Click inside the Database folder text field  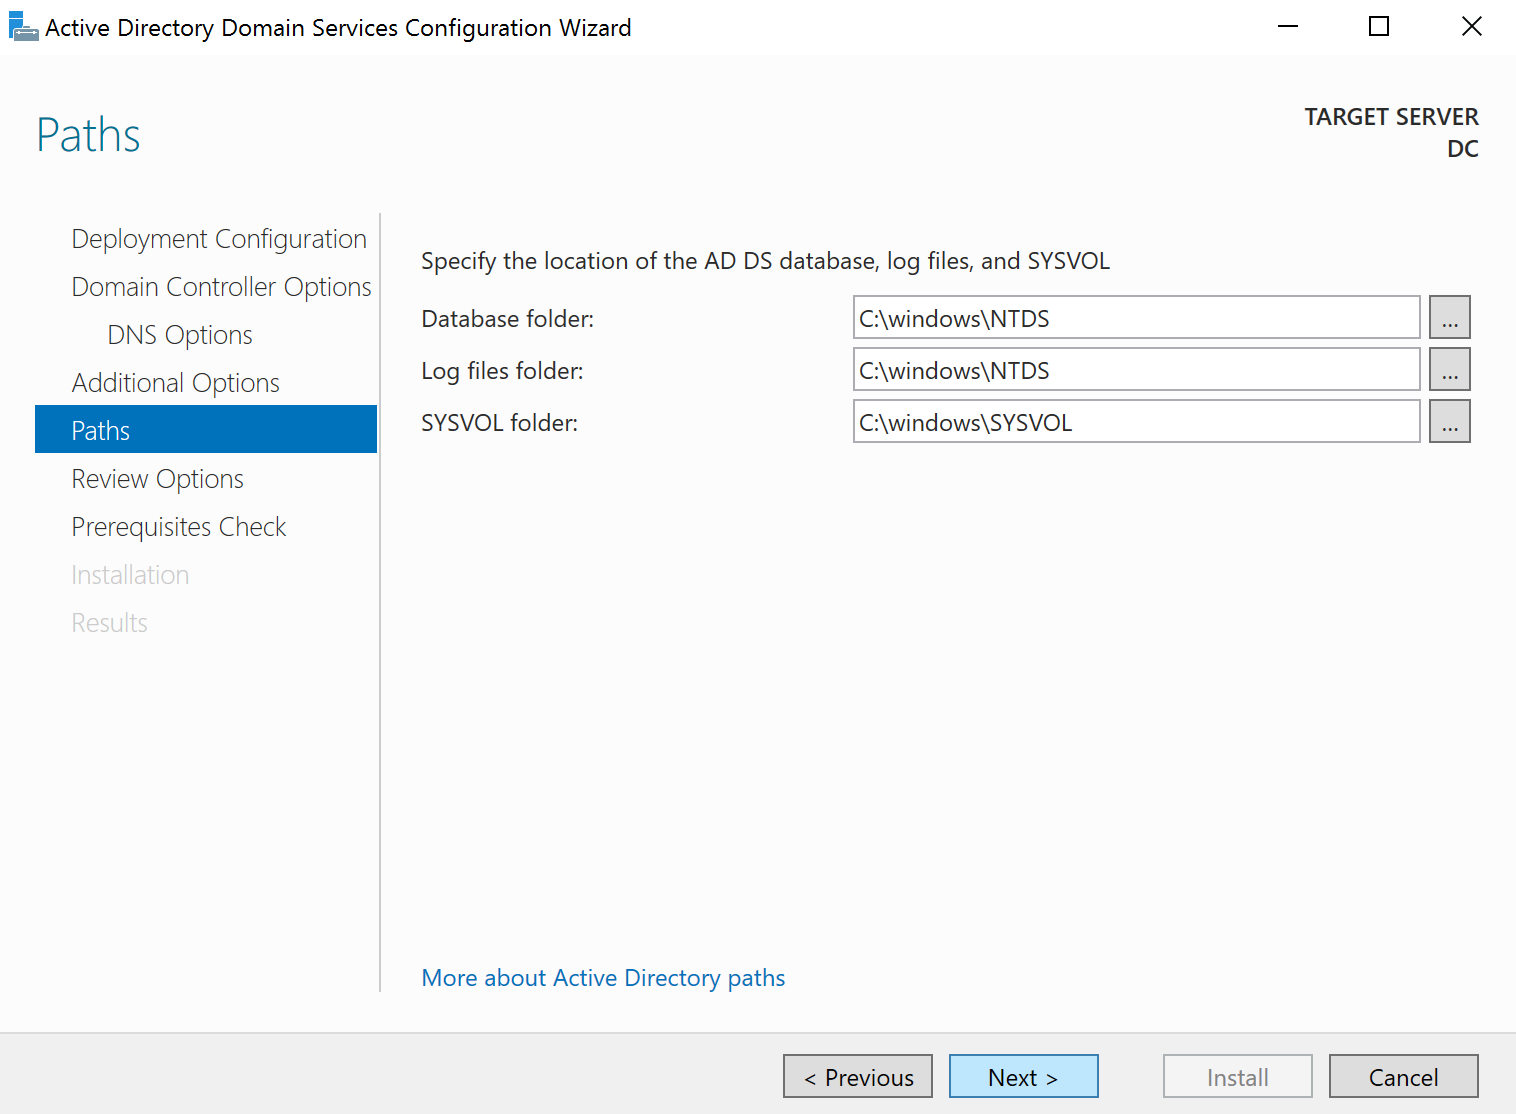coord(1135,317)
